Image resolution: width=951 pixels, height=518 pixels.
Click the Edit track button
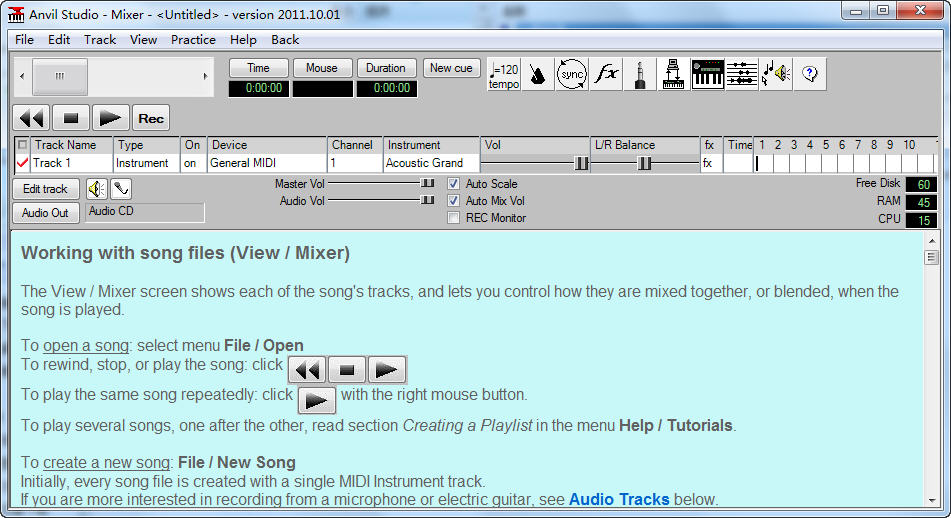(45, 189)
